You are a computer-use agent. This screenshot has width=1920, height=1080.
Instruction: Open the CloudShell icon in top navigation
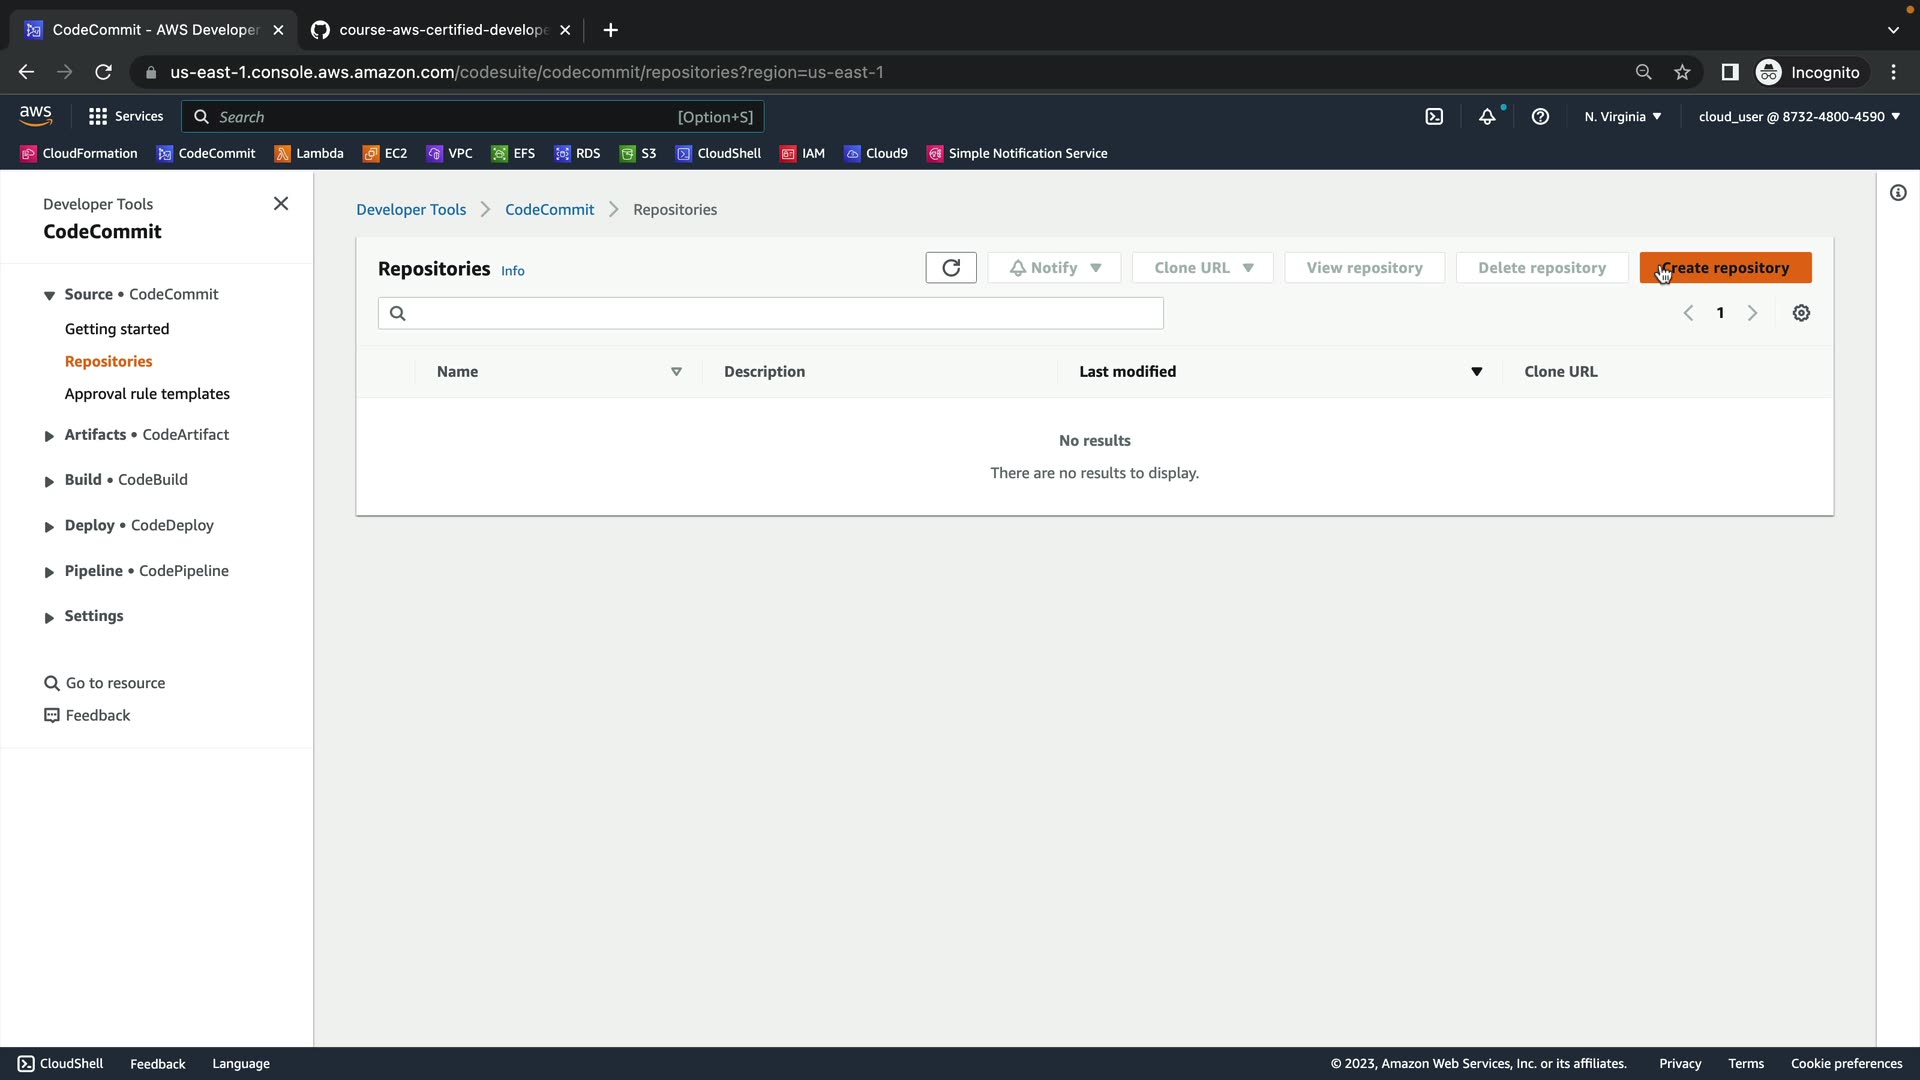(x=1434, y=117)
